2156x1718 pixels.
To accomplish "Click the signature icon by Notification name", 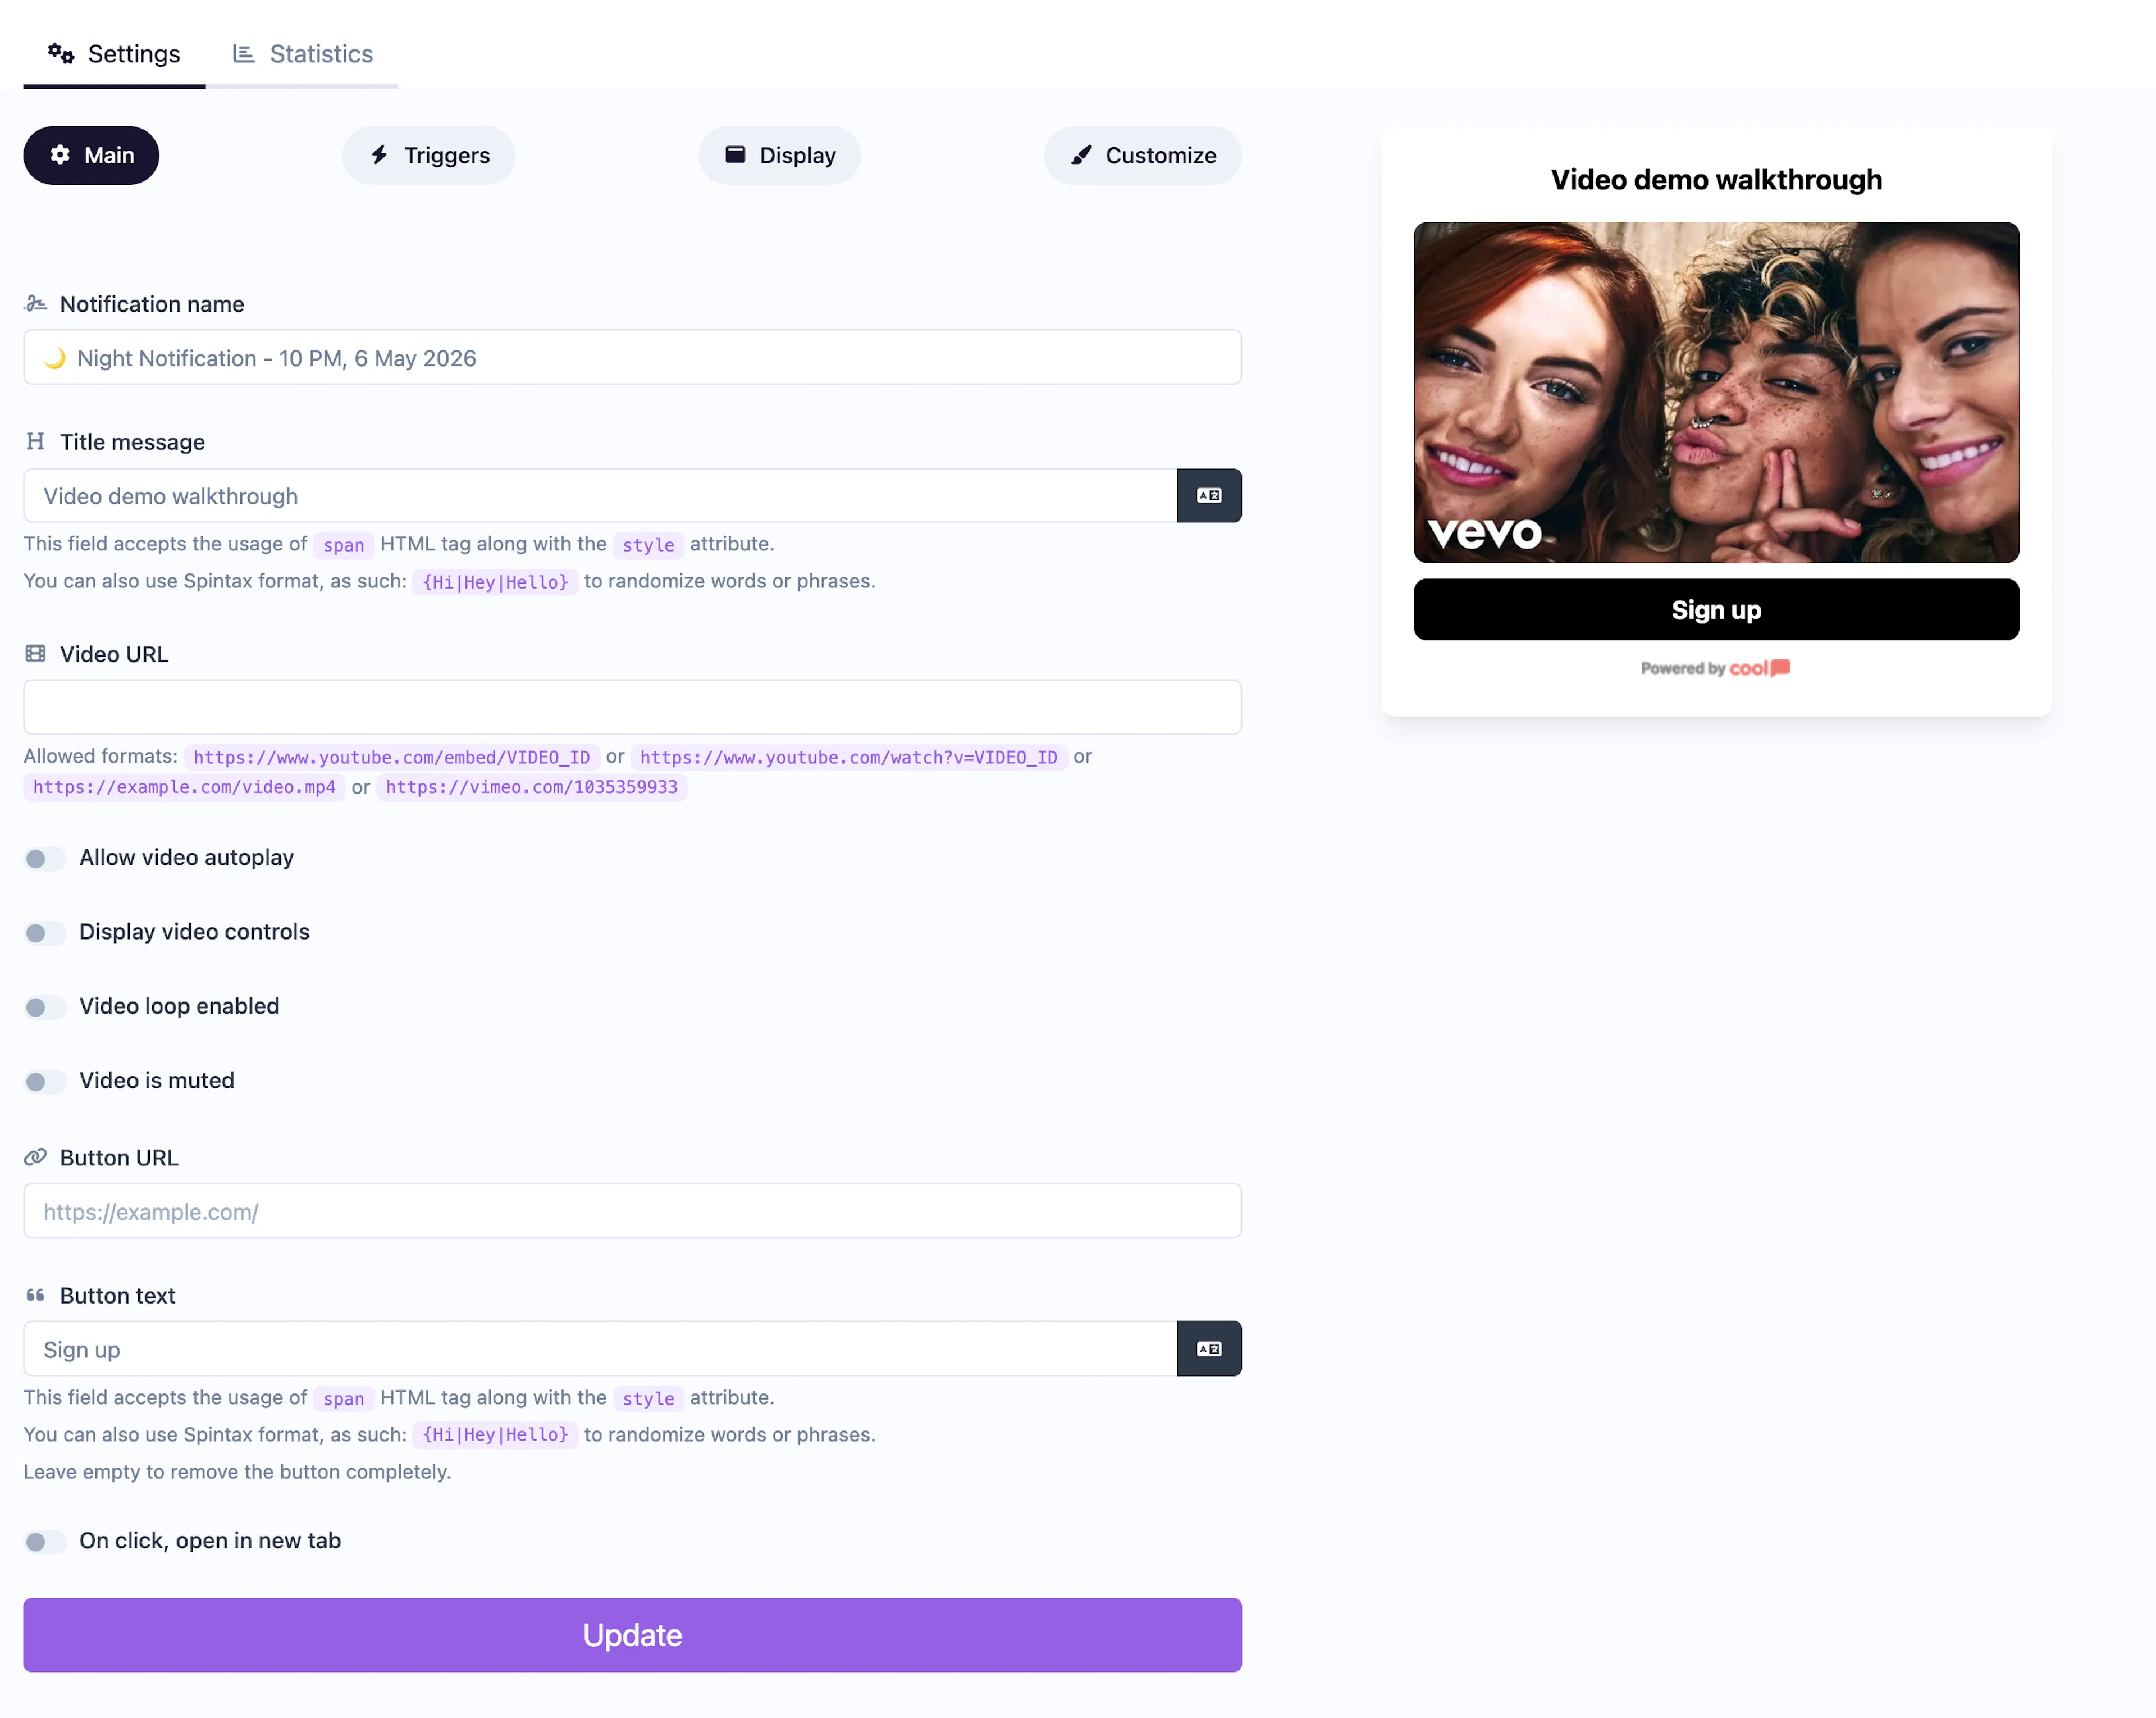I will tap(36, 303).
